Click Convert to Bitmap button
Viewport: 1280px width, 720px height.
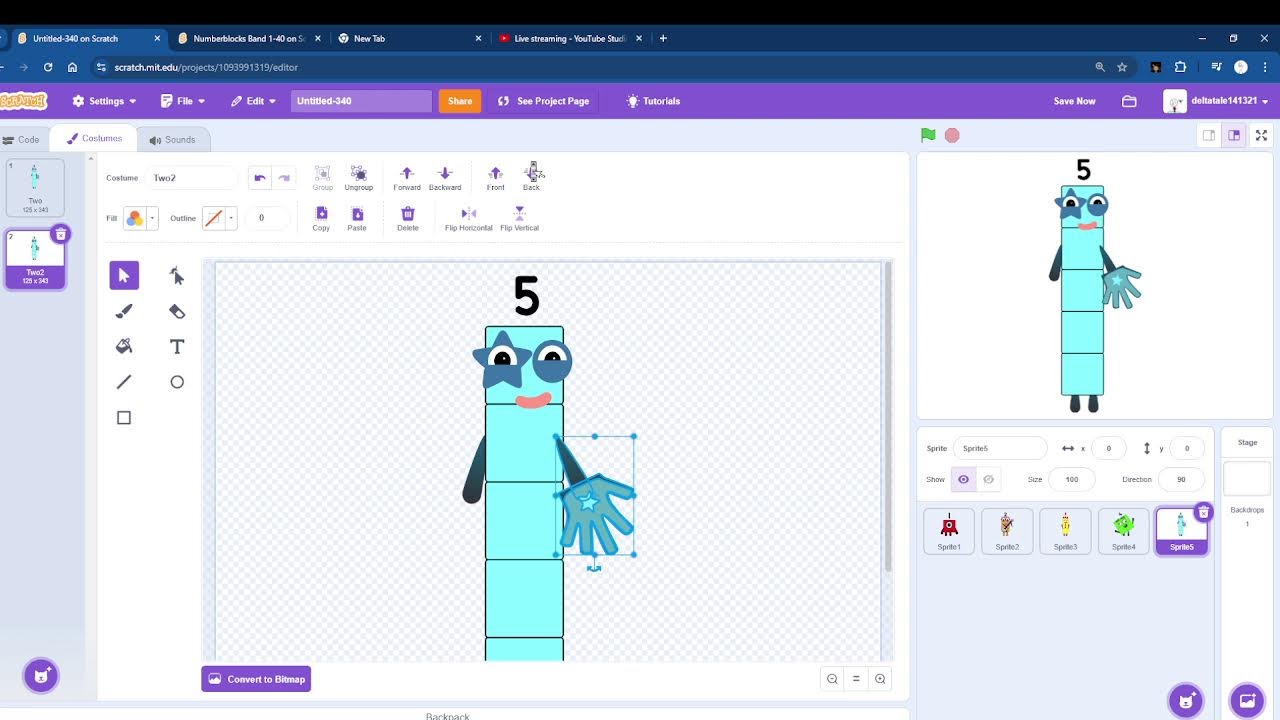tap(256, 679)
